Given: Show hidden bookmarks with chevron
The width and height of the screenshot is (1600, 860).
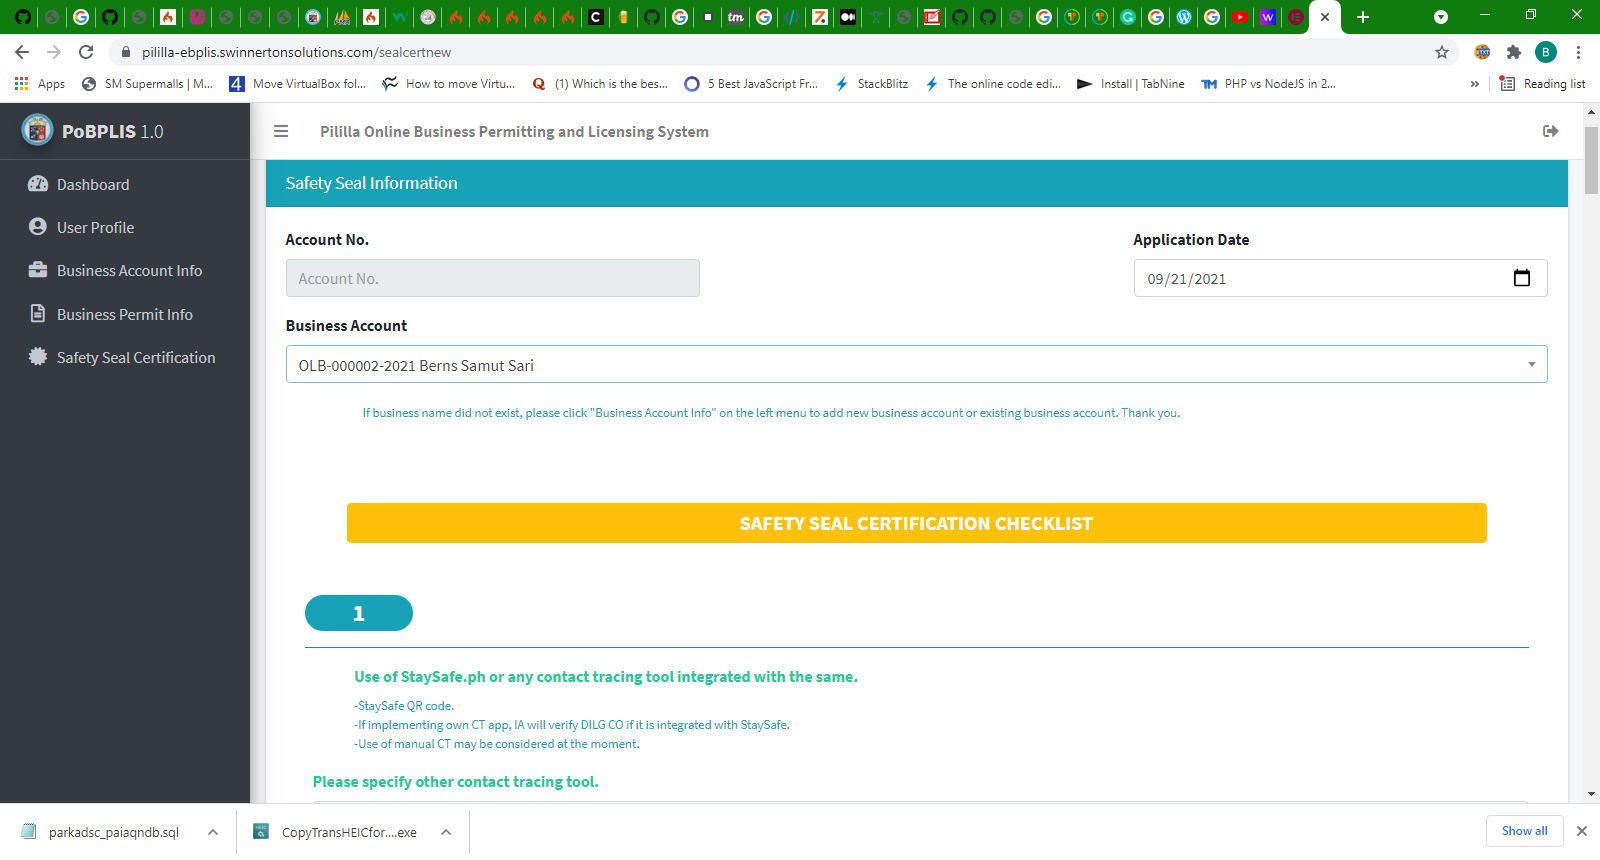Looking at the screenshot, I should click(1474, 84).
